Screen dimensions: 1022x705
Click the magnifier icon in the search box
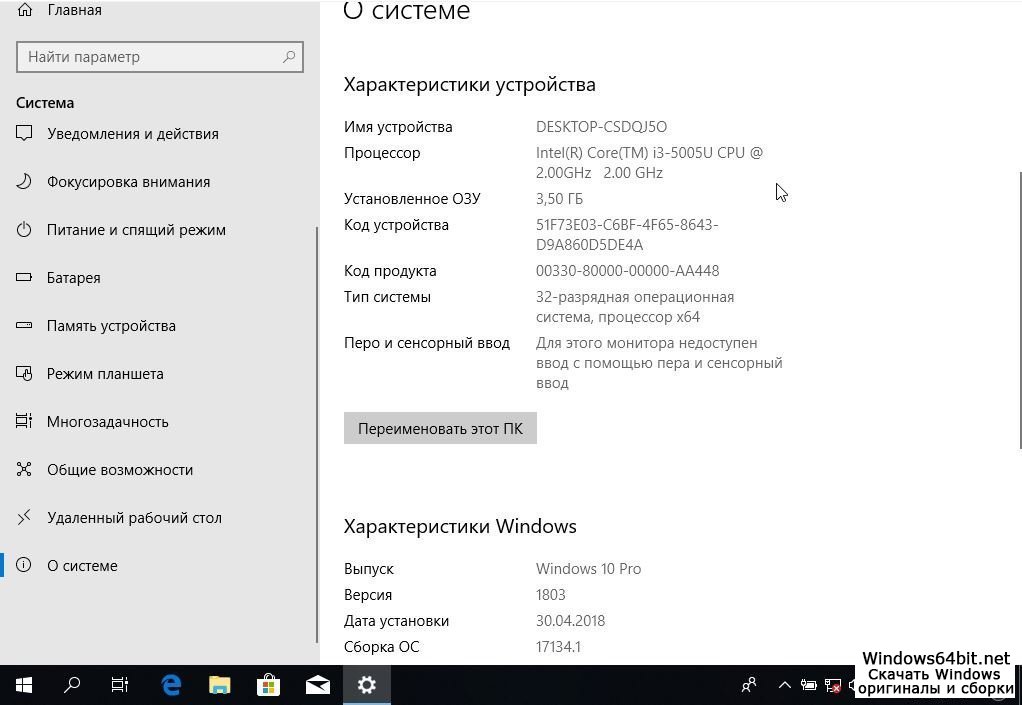pyautogui.click(x=289, y=57)
